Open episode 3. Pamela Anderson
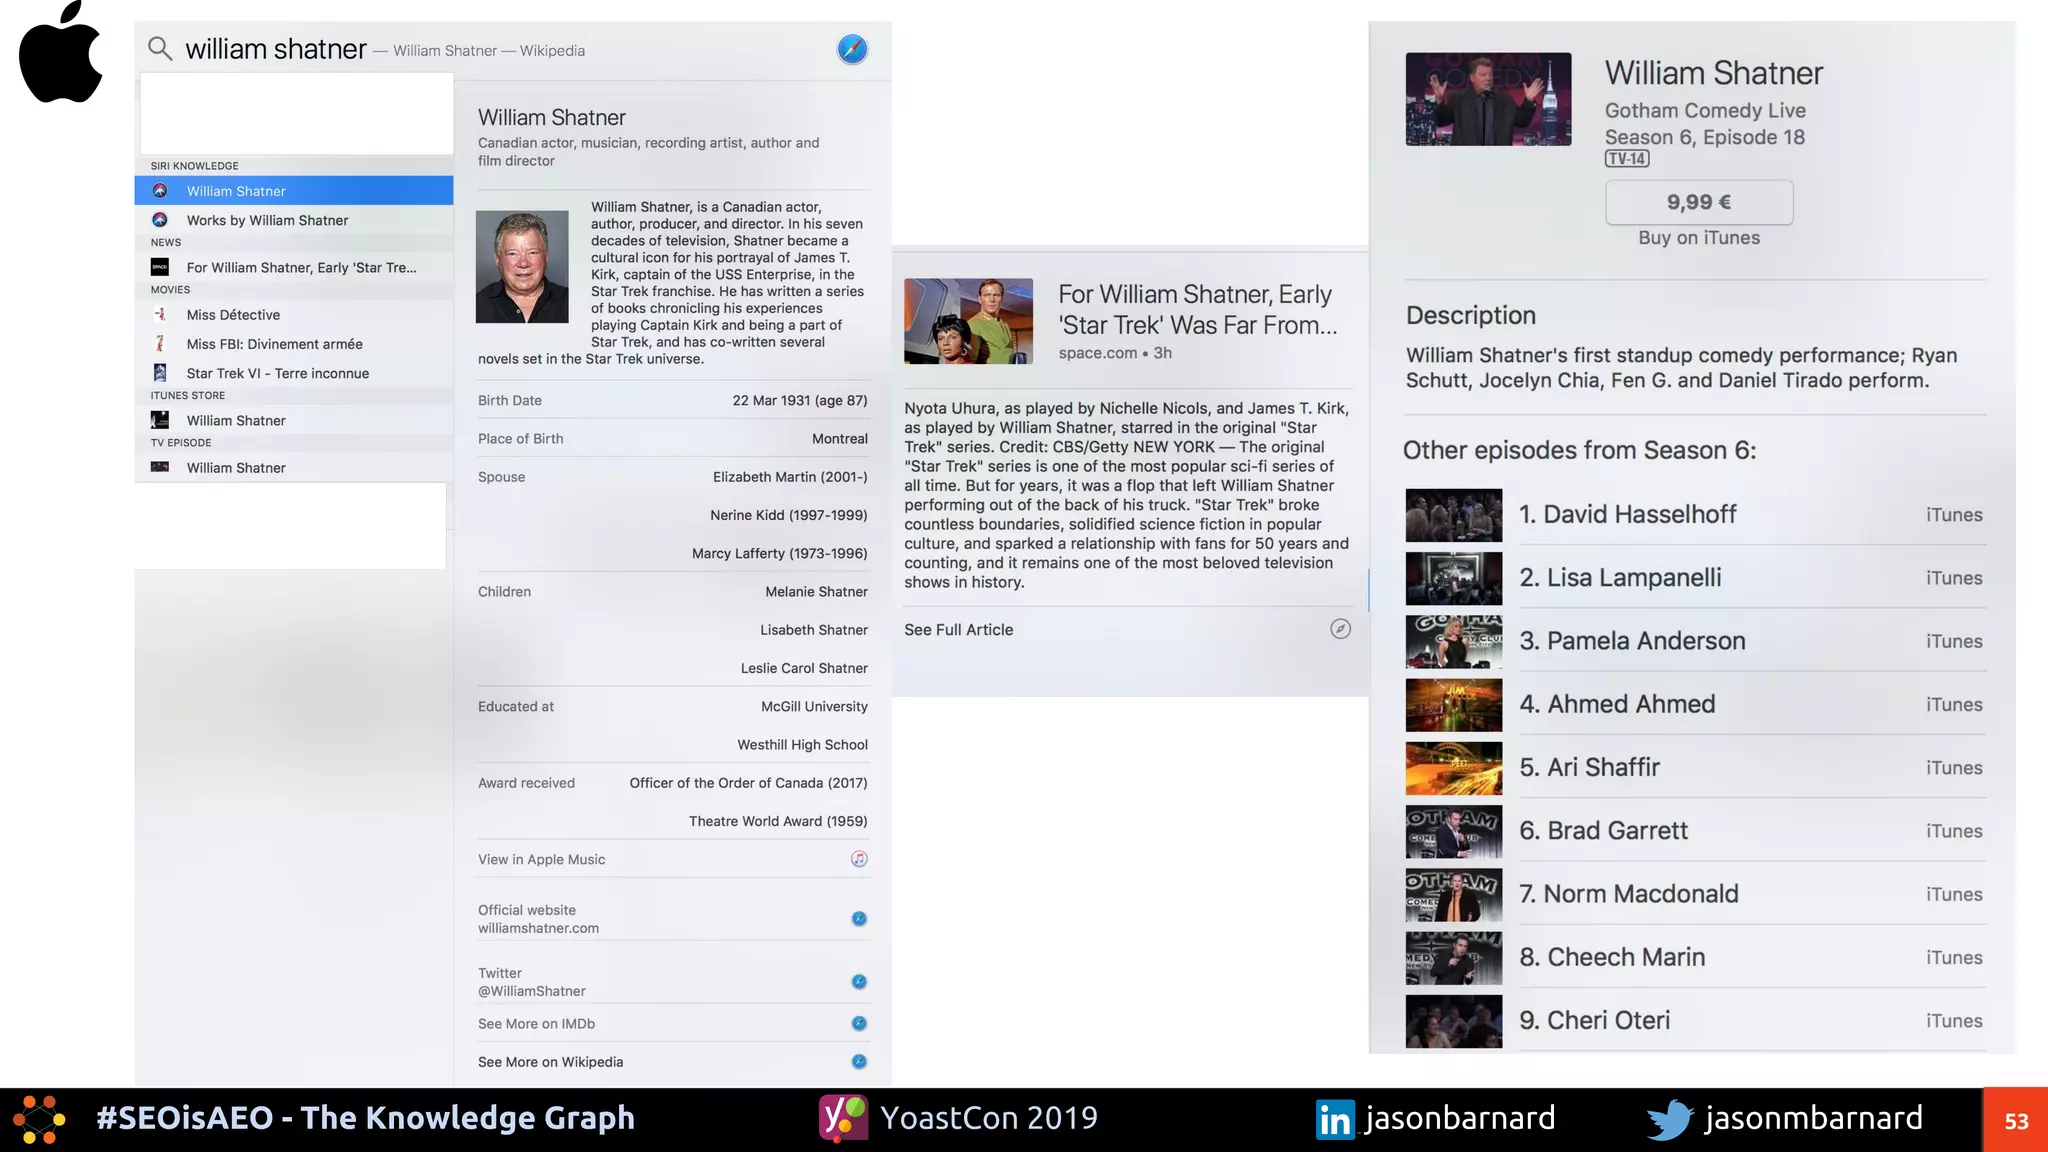 (1695, 641)
